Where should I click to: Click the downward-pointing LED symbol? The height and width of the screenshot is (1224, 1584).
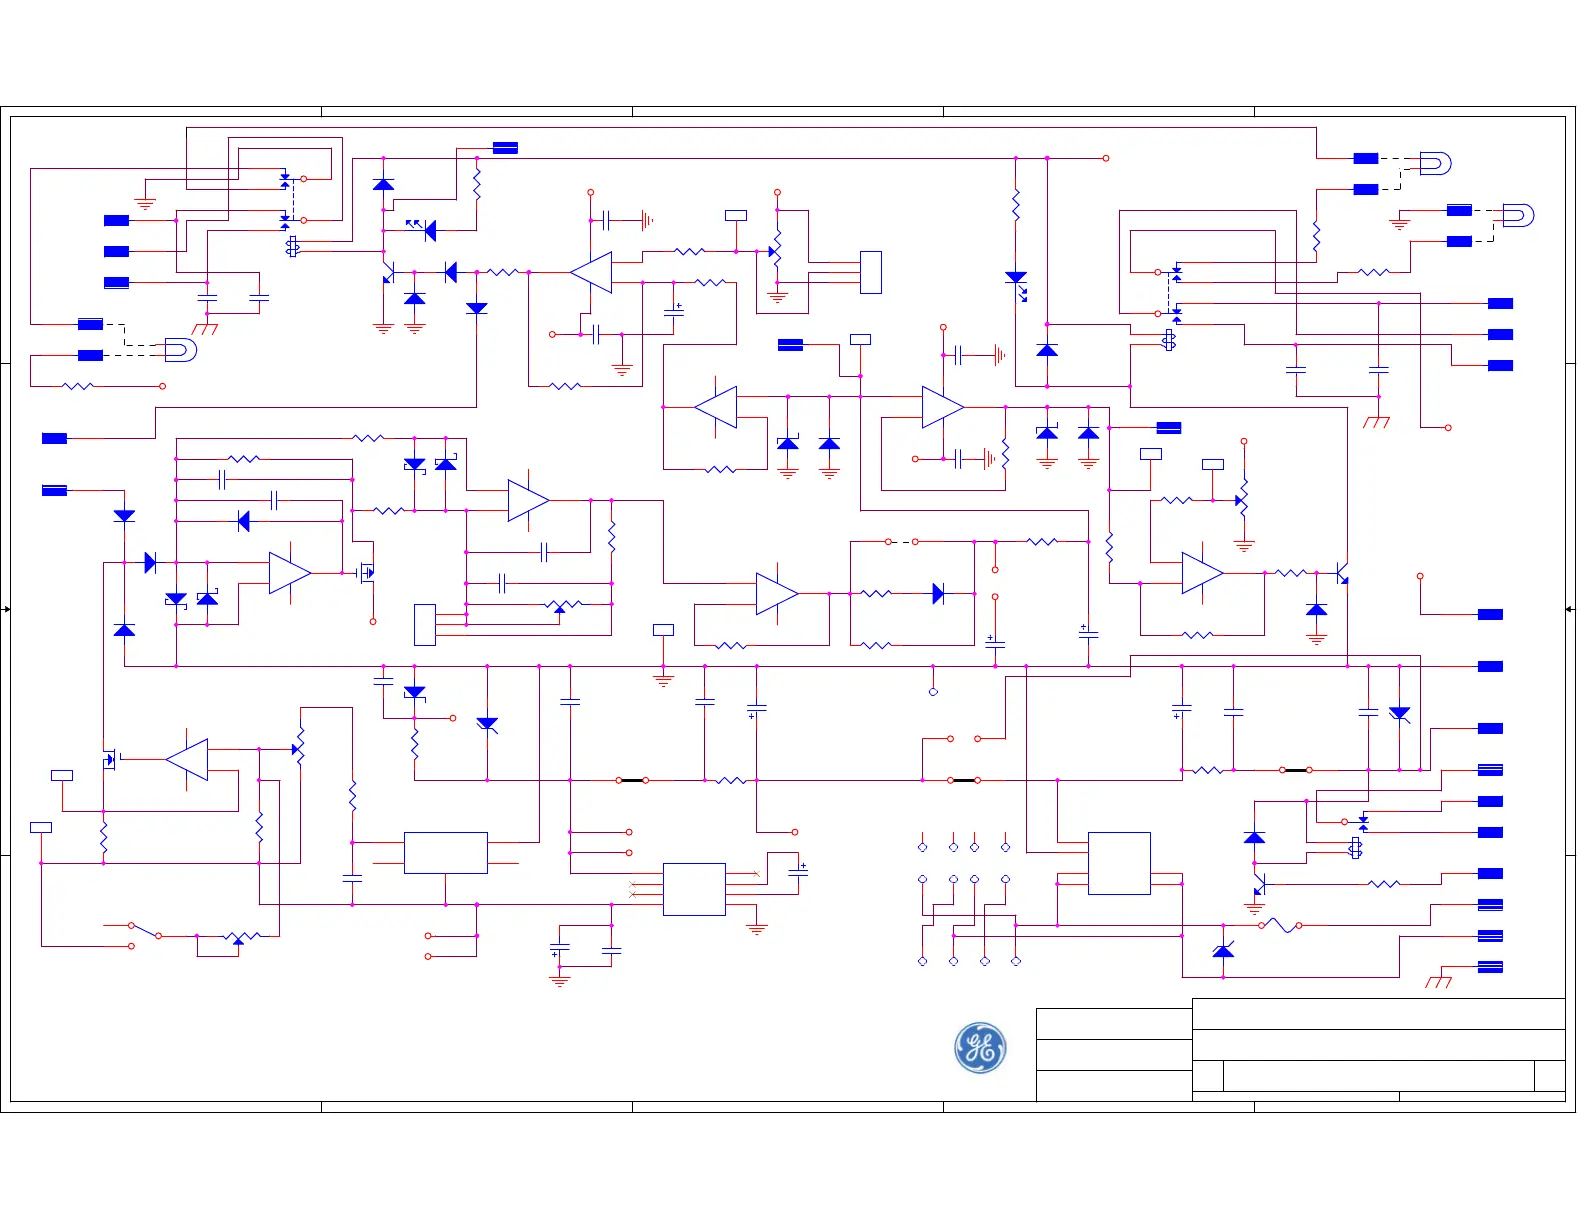tap(1017, 286)
